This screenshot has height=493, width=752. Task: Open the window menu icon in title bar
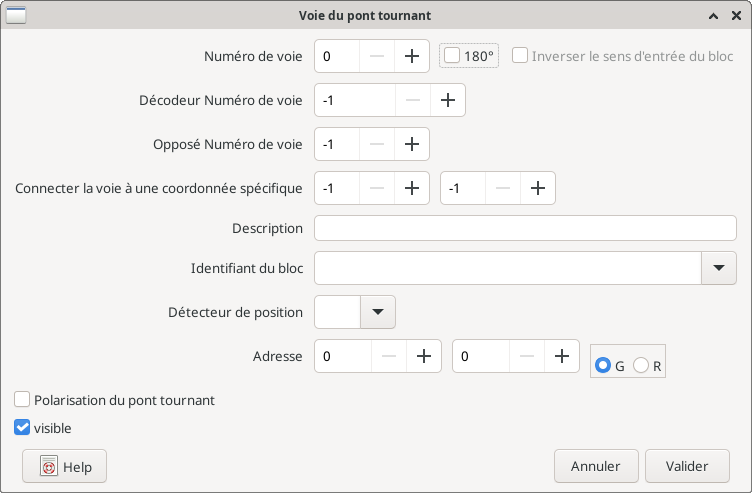point(17,16)
